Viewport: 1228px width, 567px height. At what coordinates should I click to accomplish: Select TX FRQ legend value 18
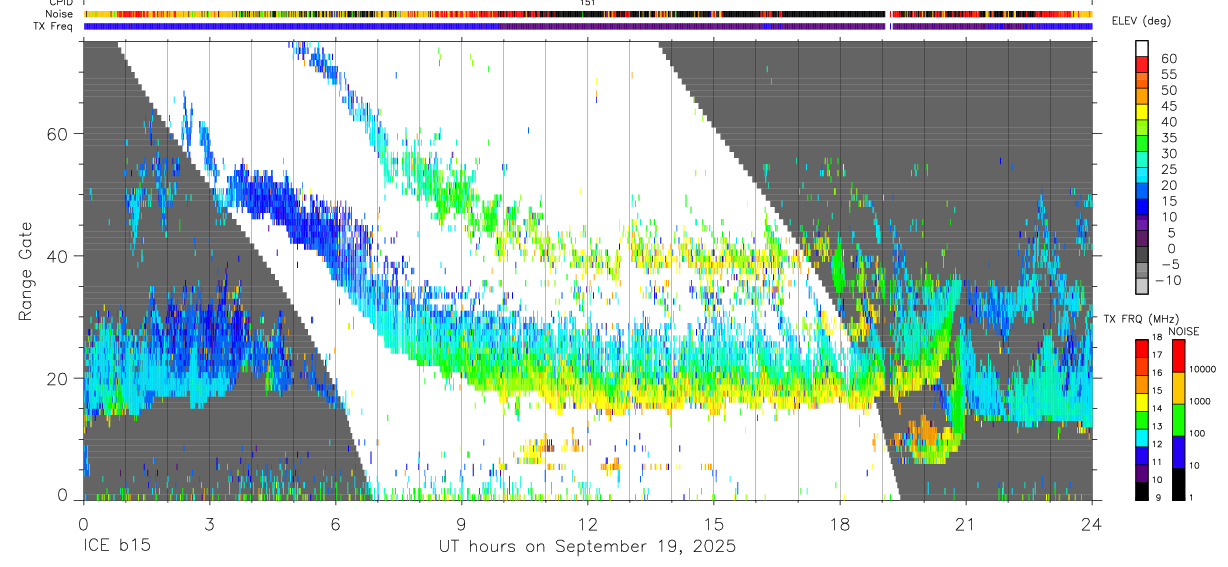(1158, 338)
